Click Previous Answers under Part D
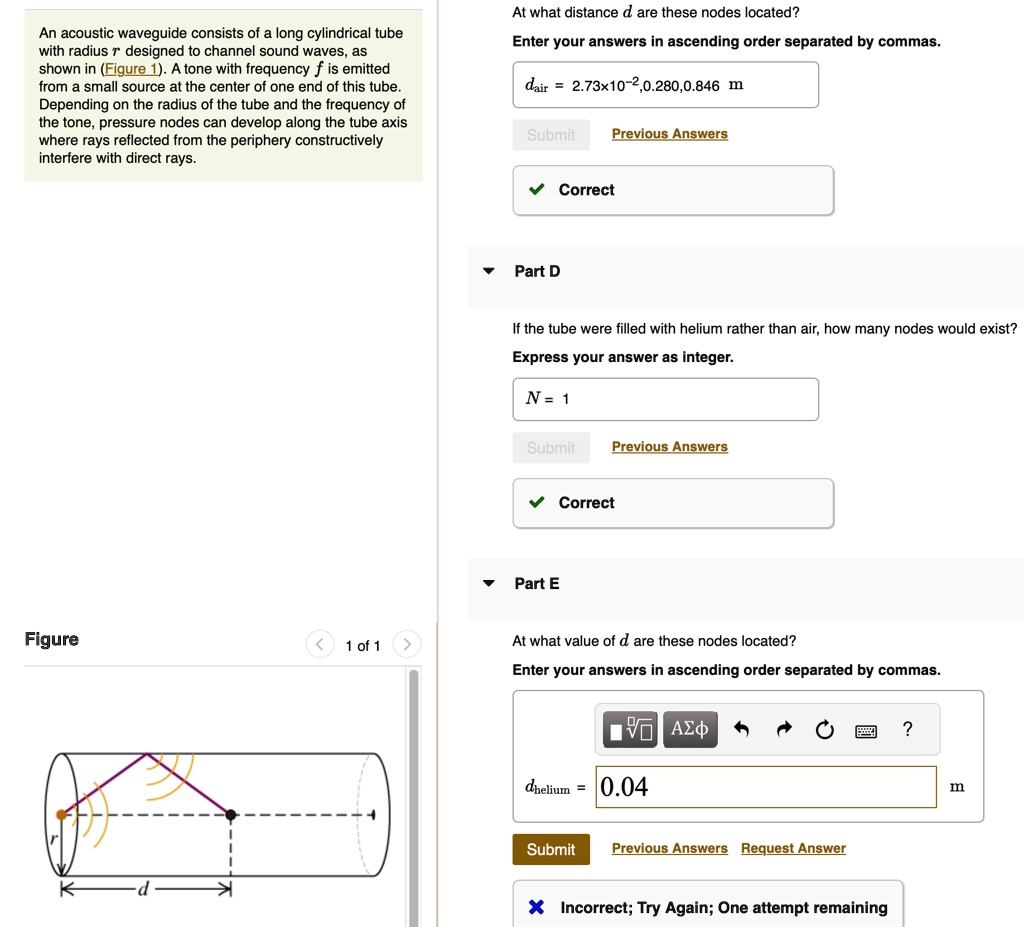This screenshot has height=927, width=1024. click(669, 446)
